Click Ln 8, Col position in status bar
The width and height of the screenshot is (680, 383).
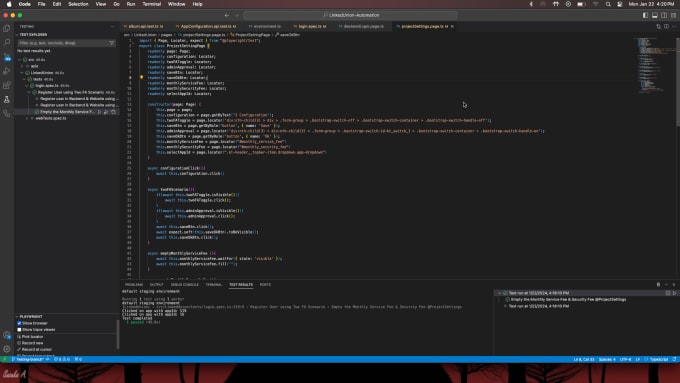point(584,359)
